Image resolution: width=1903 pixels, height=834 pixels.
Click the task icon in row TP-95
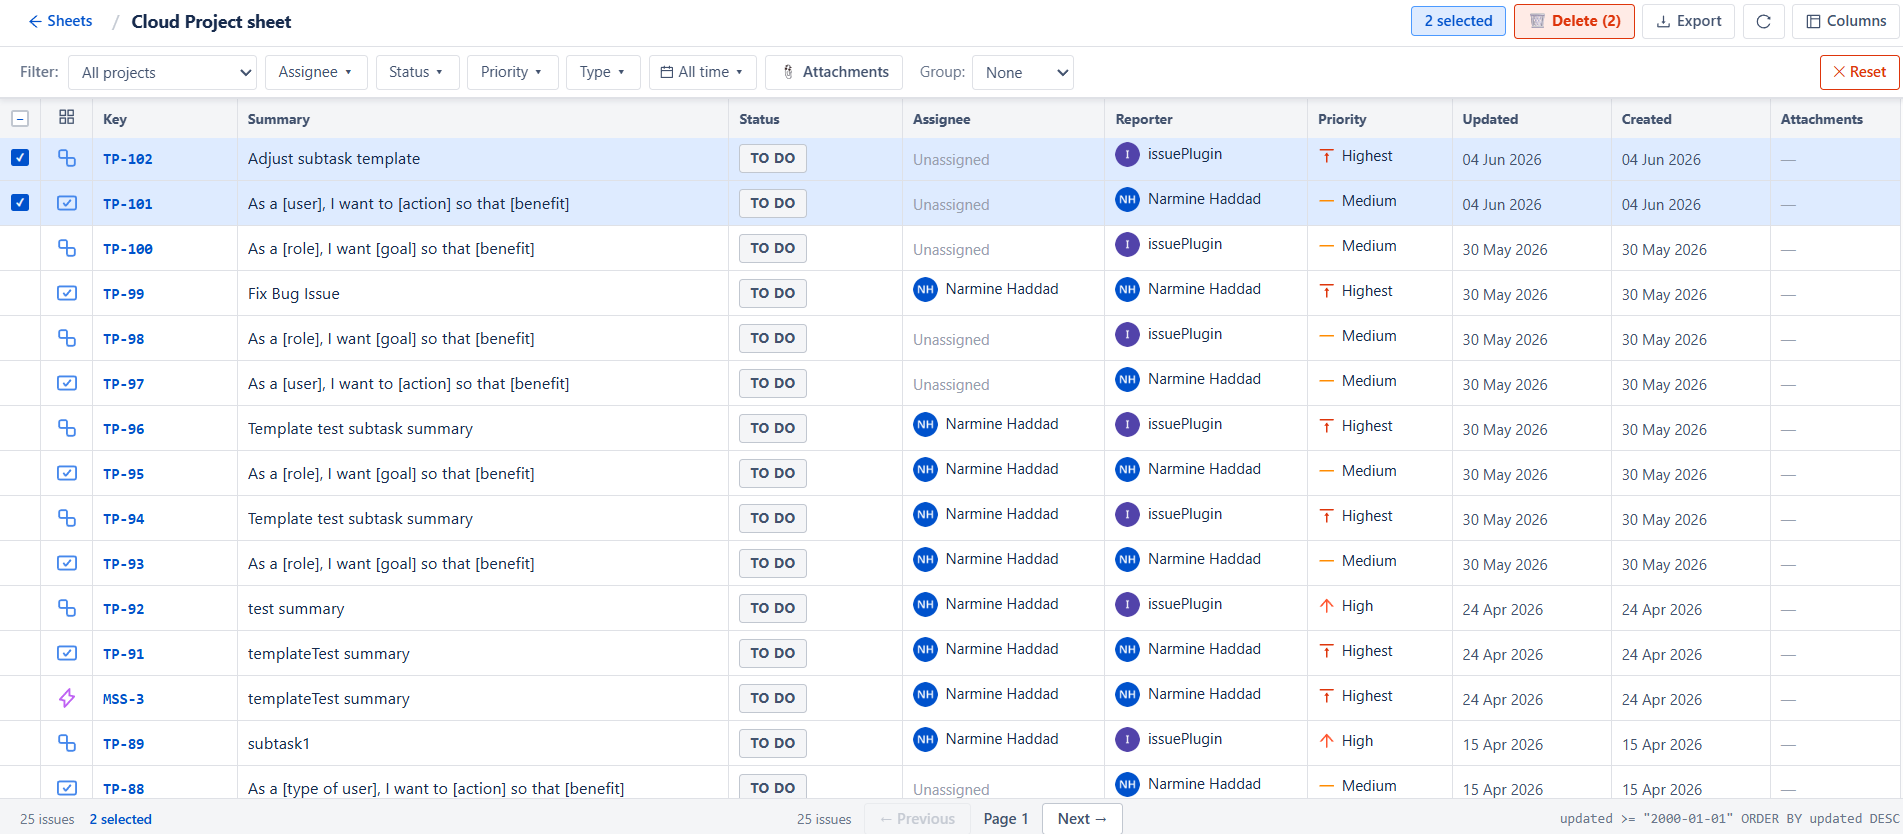(67, 473)
